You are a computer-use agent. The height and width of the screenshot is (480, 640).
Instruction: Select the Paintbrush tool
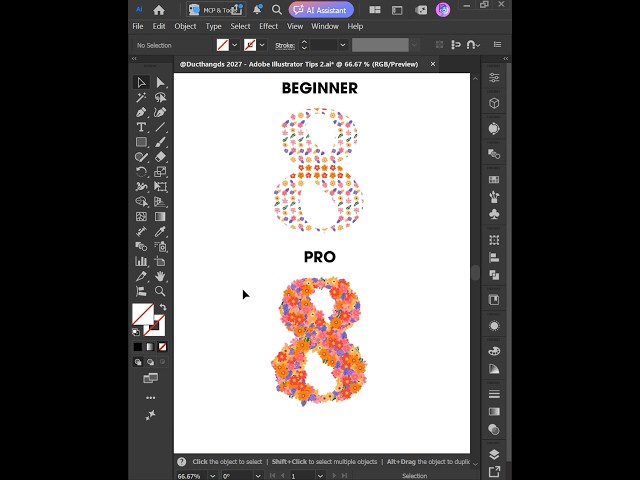pyautogui.click(x=160, y=142)
